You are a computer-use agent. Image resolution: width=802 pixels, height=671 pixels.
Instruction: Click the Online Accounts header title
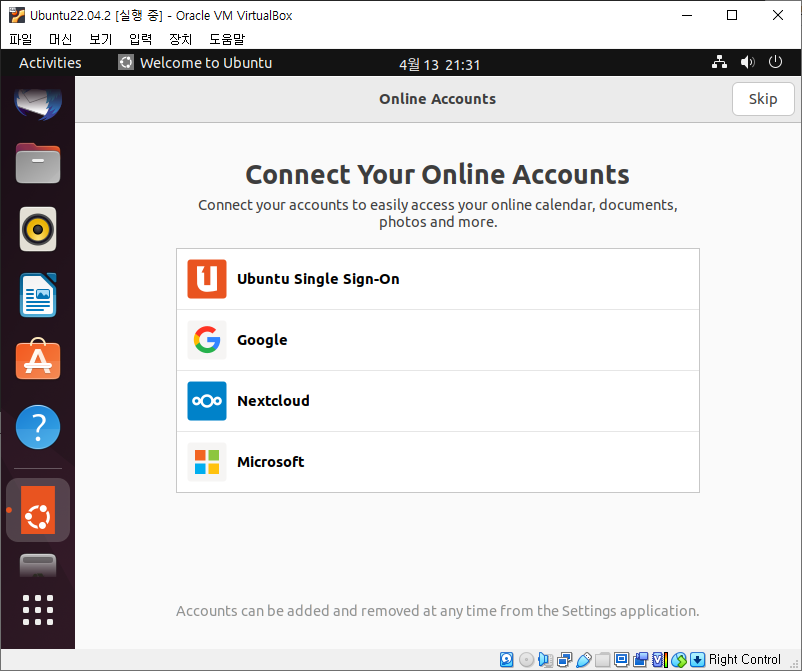coord(437,99)
